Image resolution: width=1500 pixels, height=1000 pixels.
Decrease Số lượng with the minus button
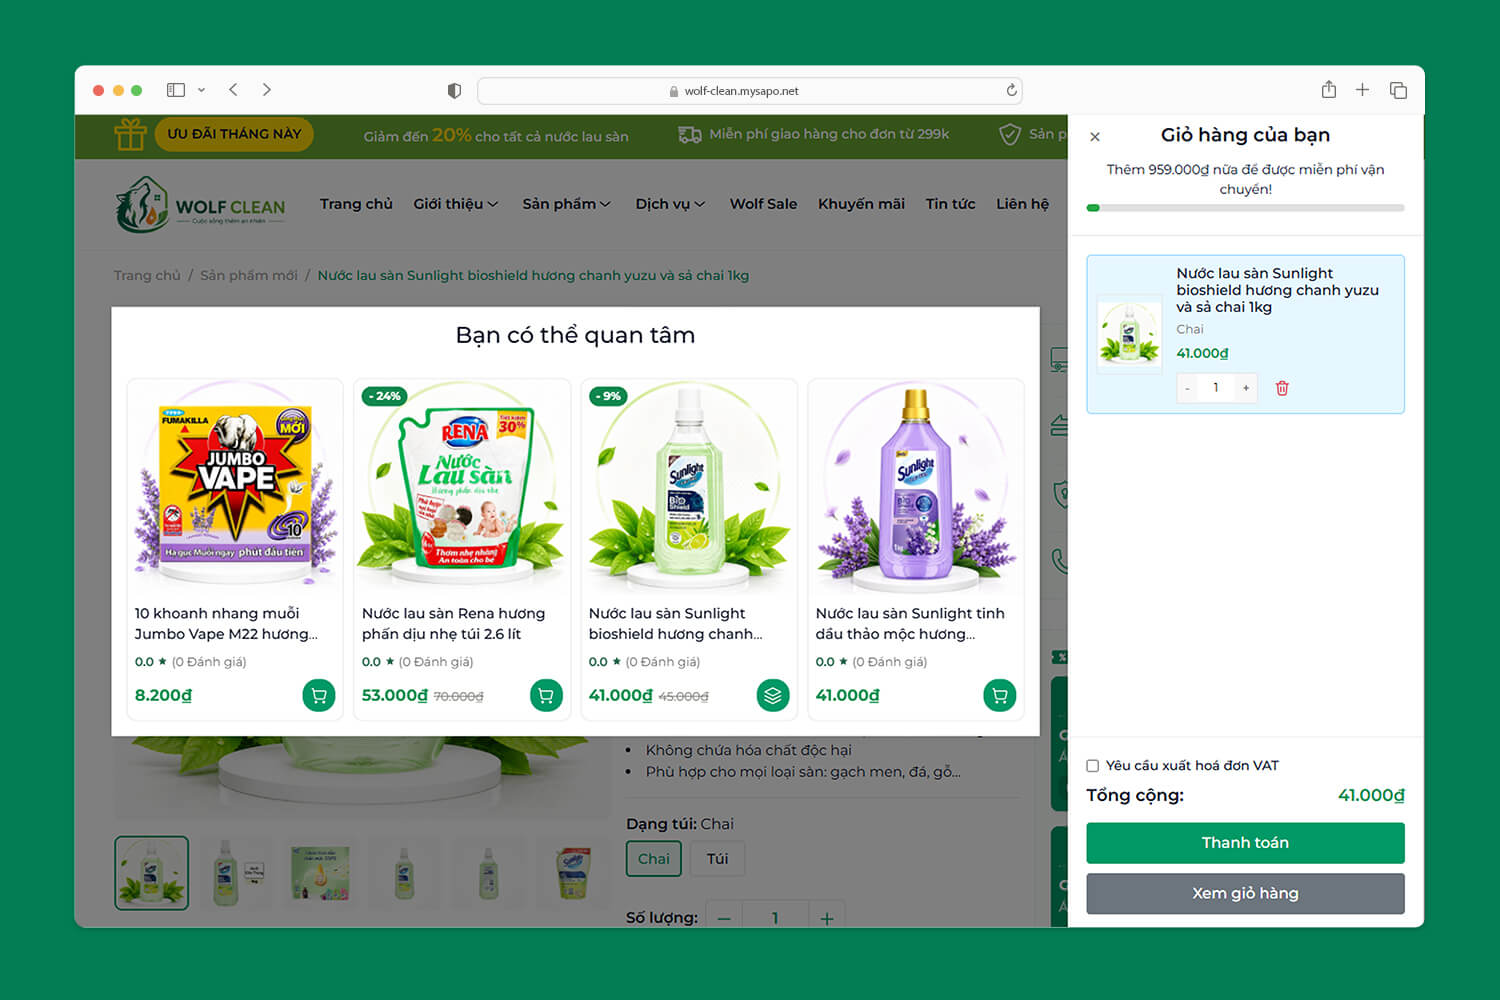[x=724, y=918]
